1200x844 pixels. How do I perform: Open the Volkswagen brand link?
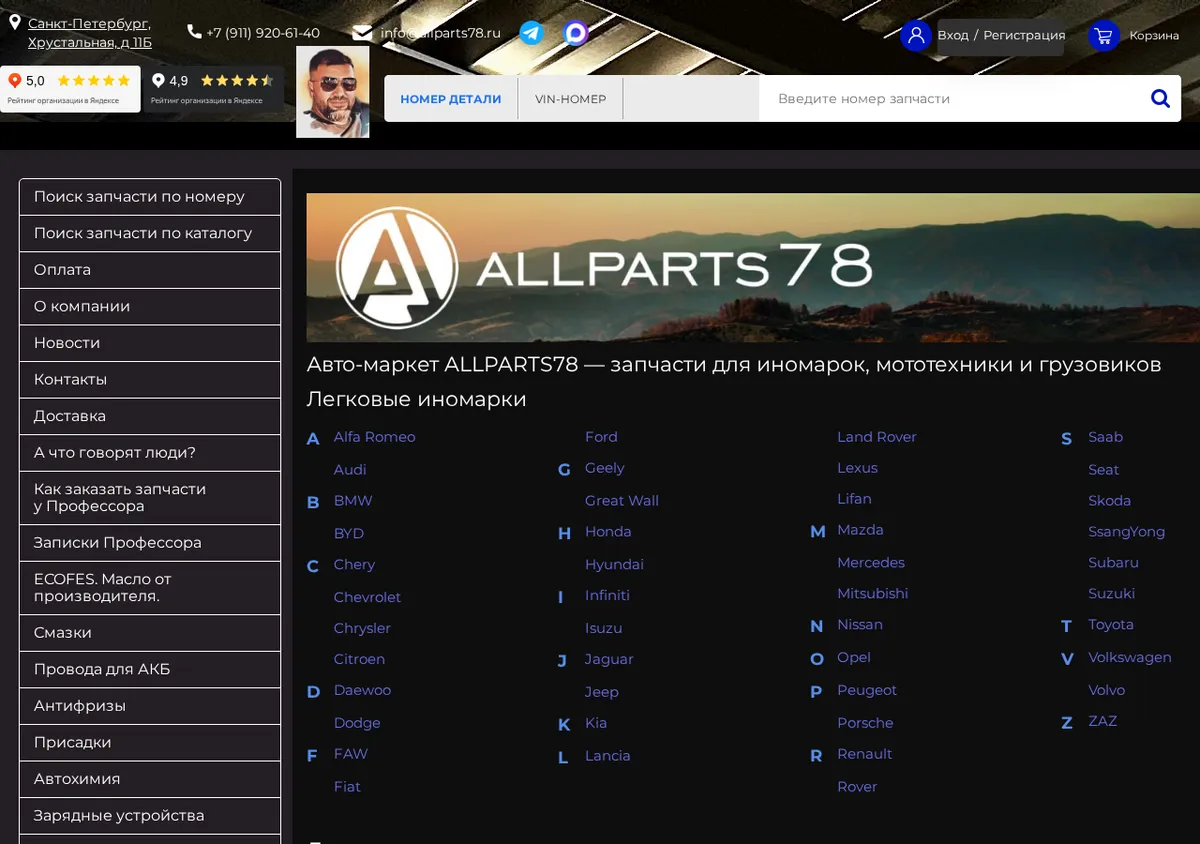(x=1130, y=658)
